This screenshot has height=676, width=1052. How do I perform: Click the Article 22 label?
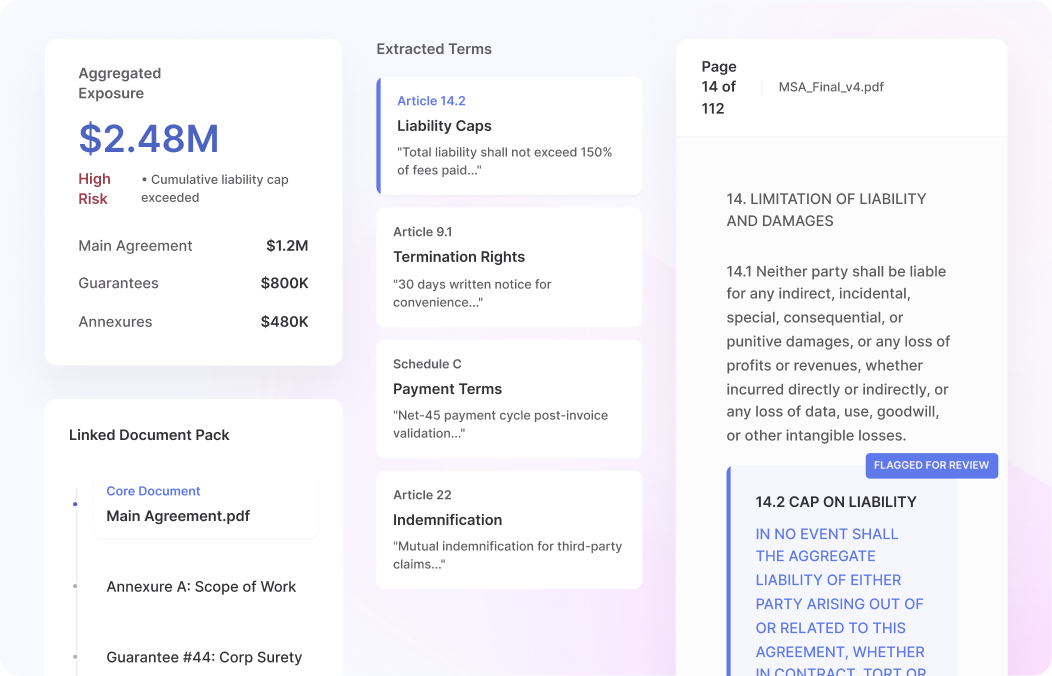[422, 495]
